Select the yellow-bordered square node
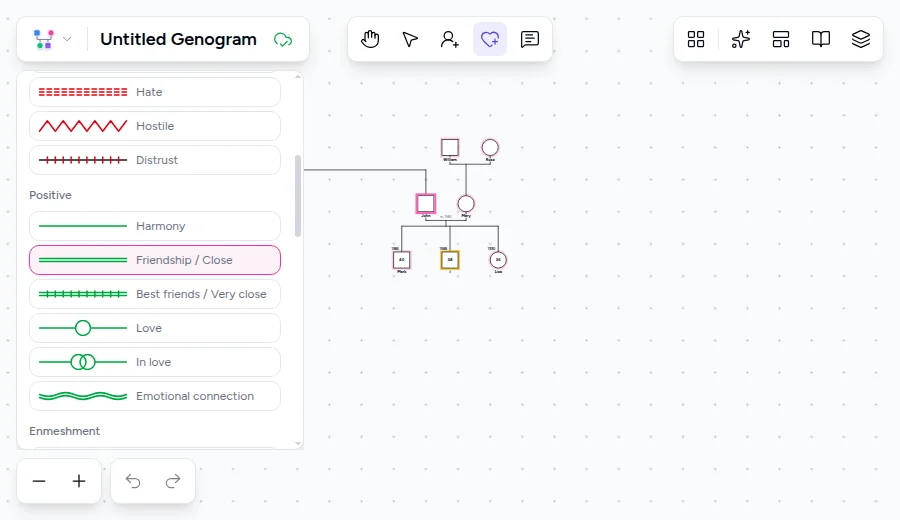Image resolution: width=900 pixels, height=520 pixels. click(x=450, y=260)
